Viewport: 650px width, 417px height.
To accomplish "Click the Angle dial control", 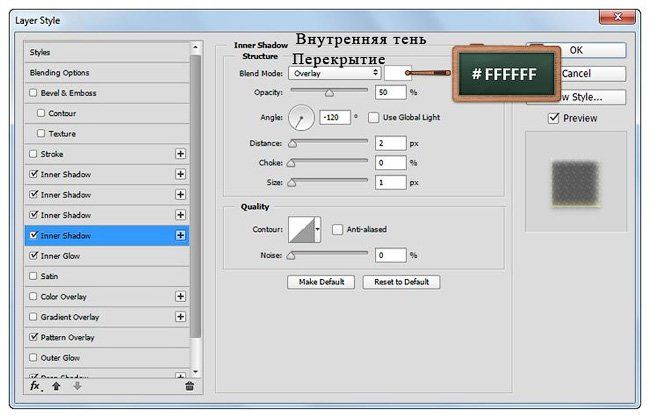I will [301, 119].
